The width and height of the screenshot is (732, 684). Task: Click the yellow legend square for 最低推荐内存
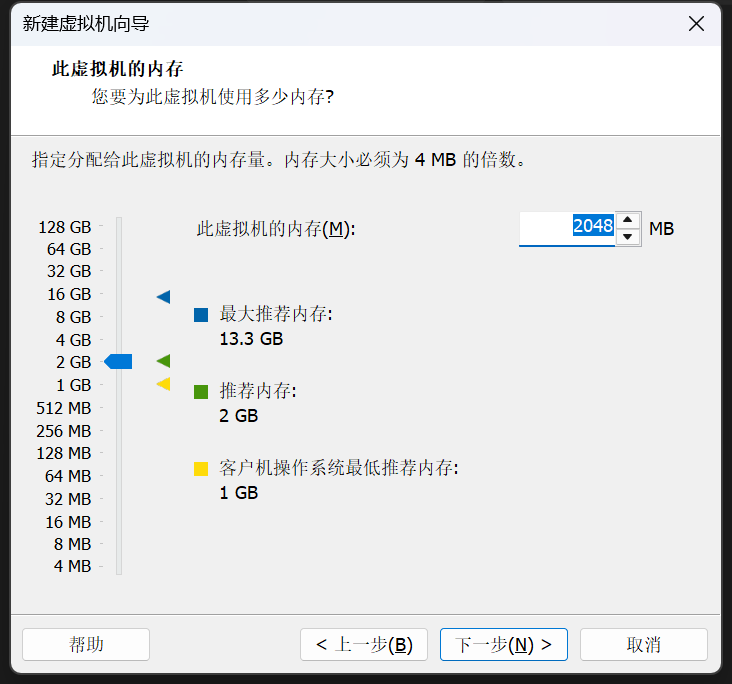(x=201, y=469)
